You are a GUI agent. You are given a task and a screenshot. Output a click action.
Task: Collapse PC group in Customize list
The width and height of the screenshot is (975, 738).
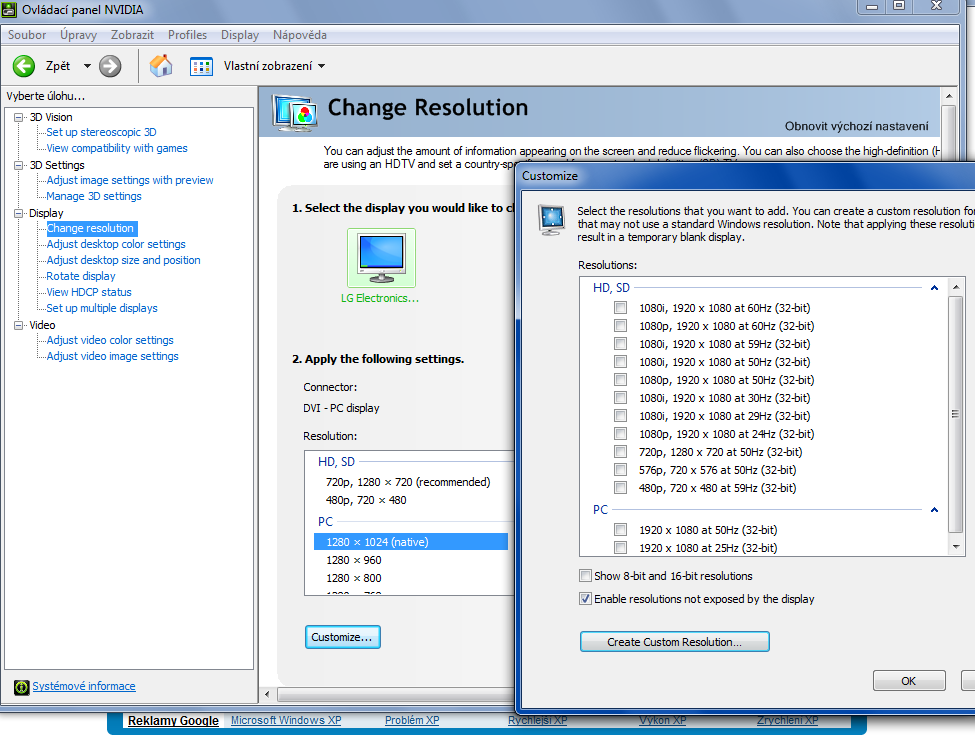click(934, 510)
